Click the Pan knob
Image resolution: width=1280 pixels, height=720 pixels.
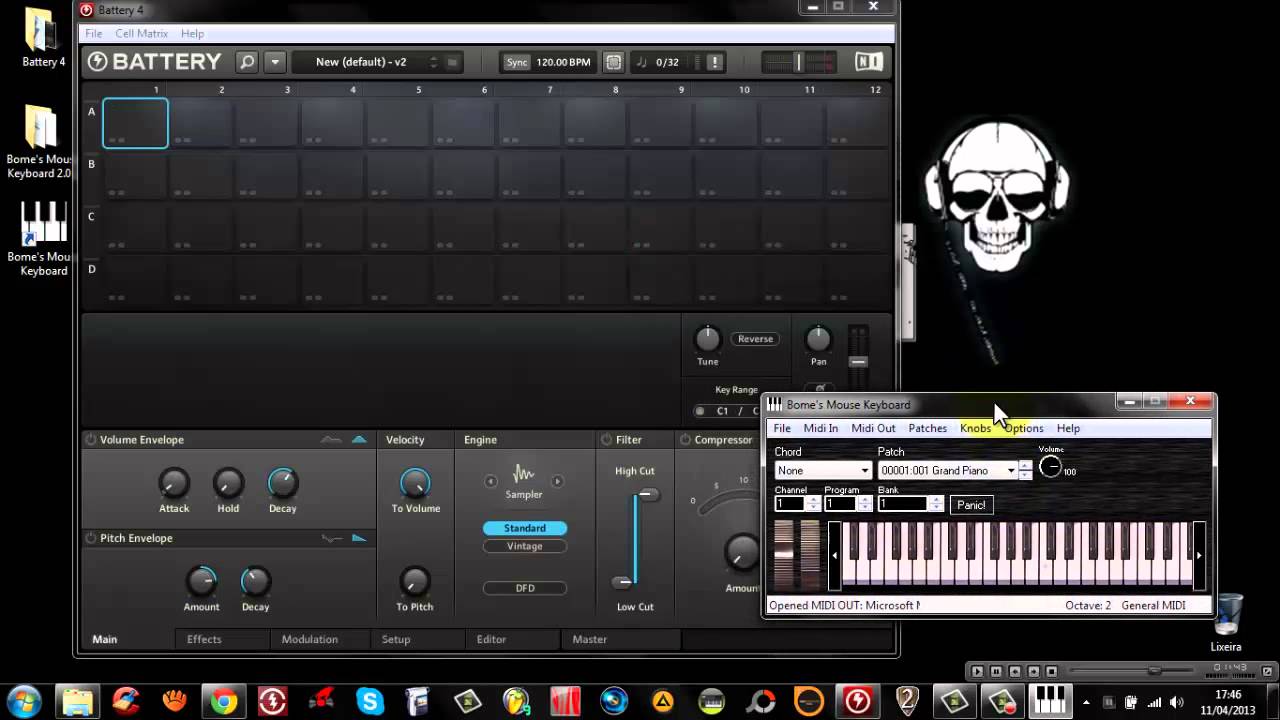coord(818,338)
